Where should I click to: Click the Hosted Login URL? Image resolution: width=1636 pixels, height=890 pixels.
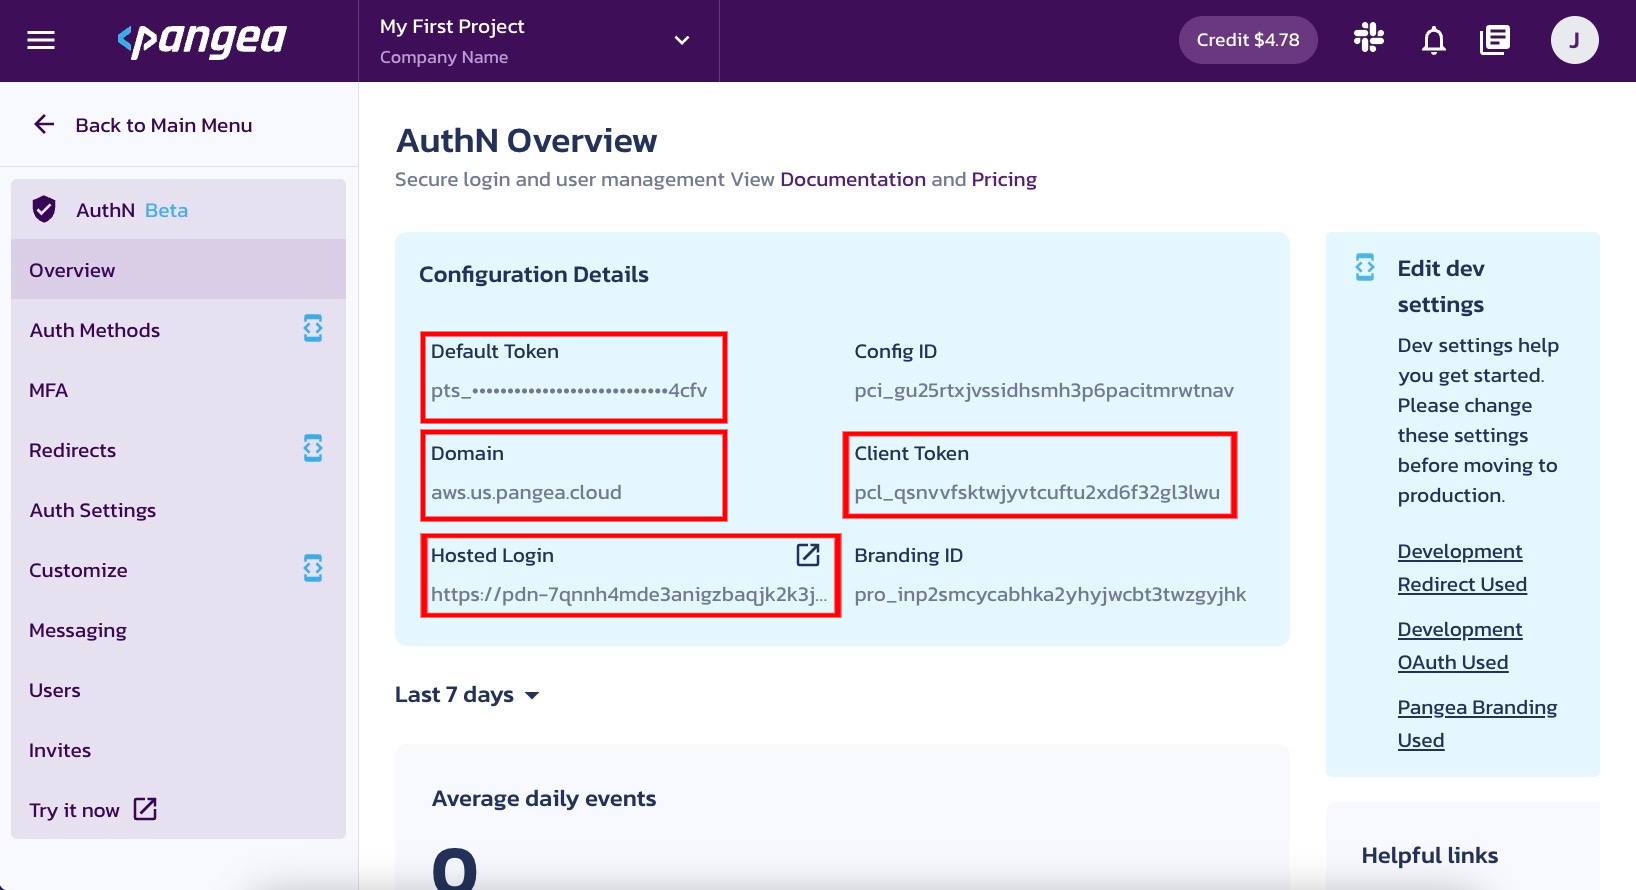coord(629,594)
